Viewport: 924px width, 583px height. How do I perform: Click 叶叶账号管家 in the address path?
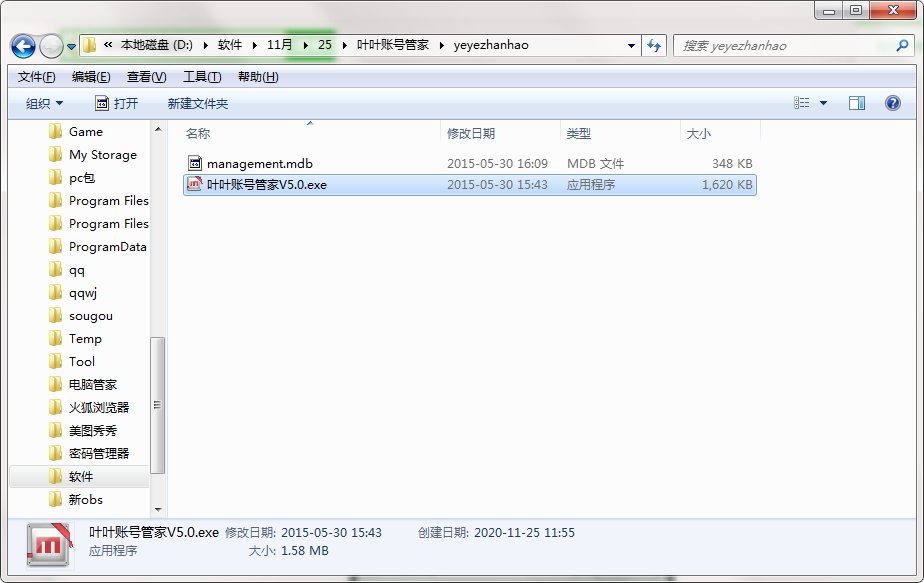(393, 45)
